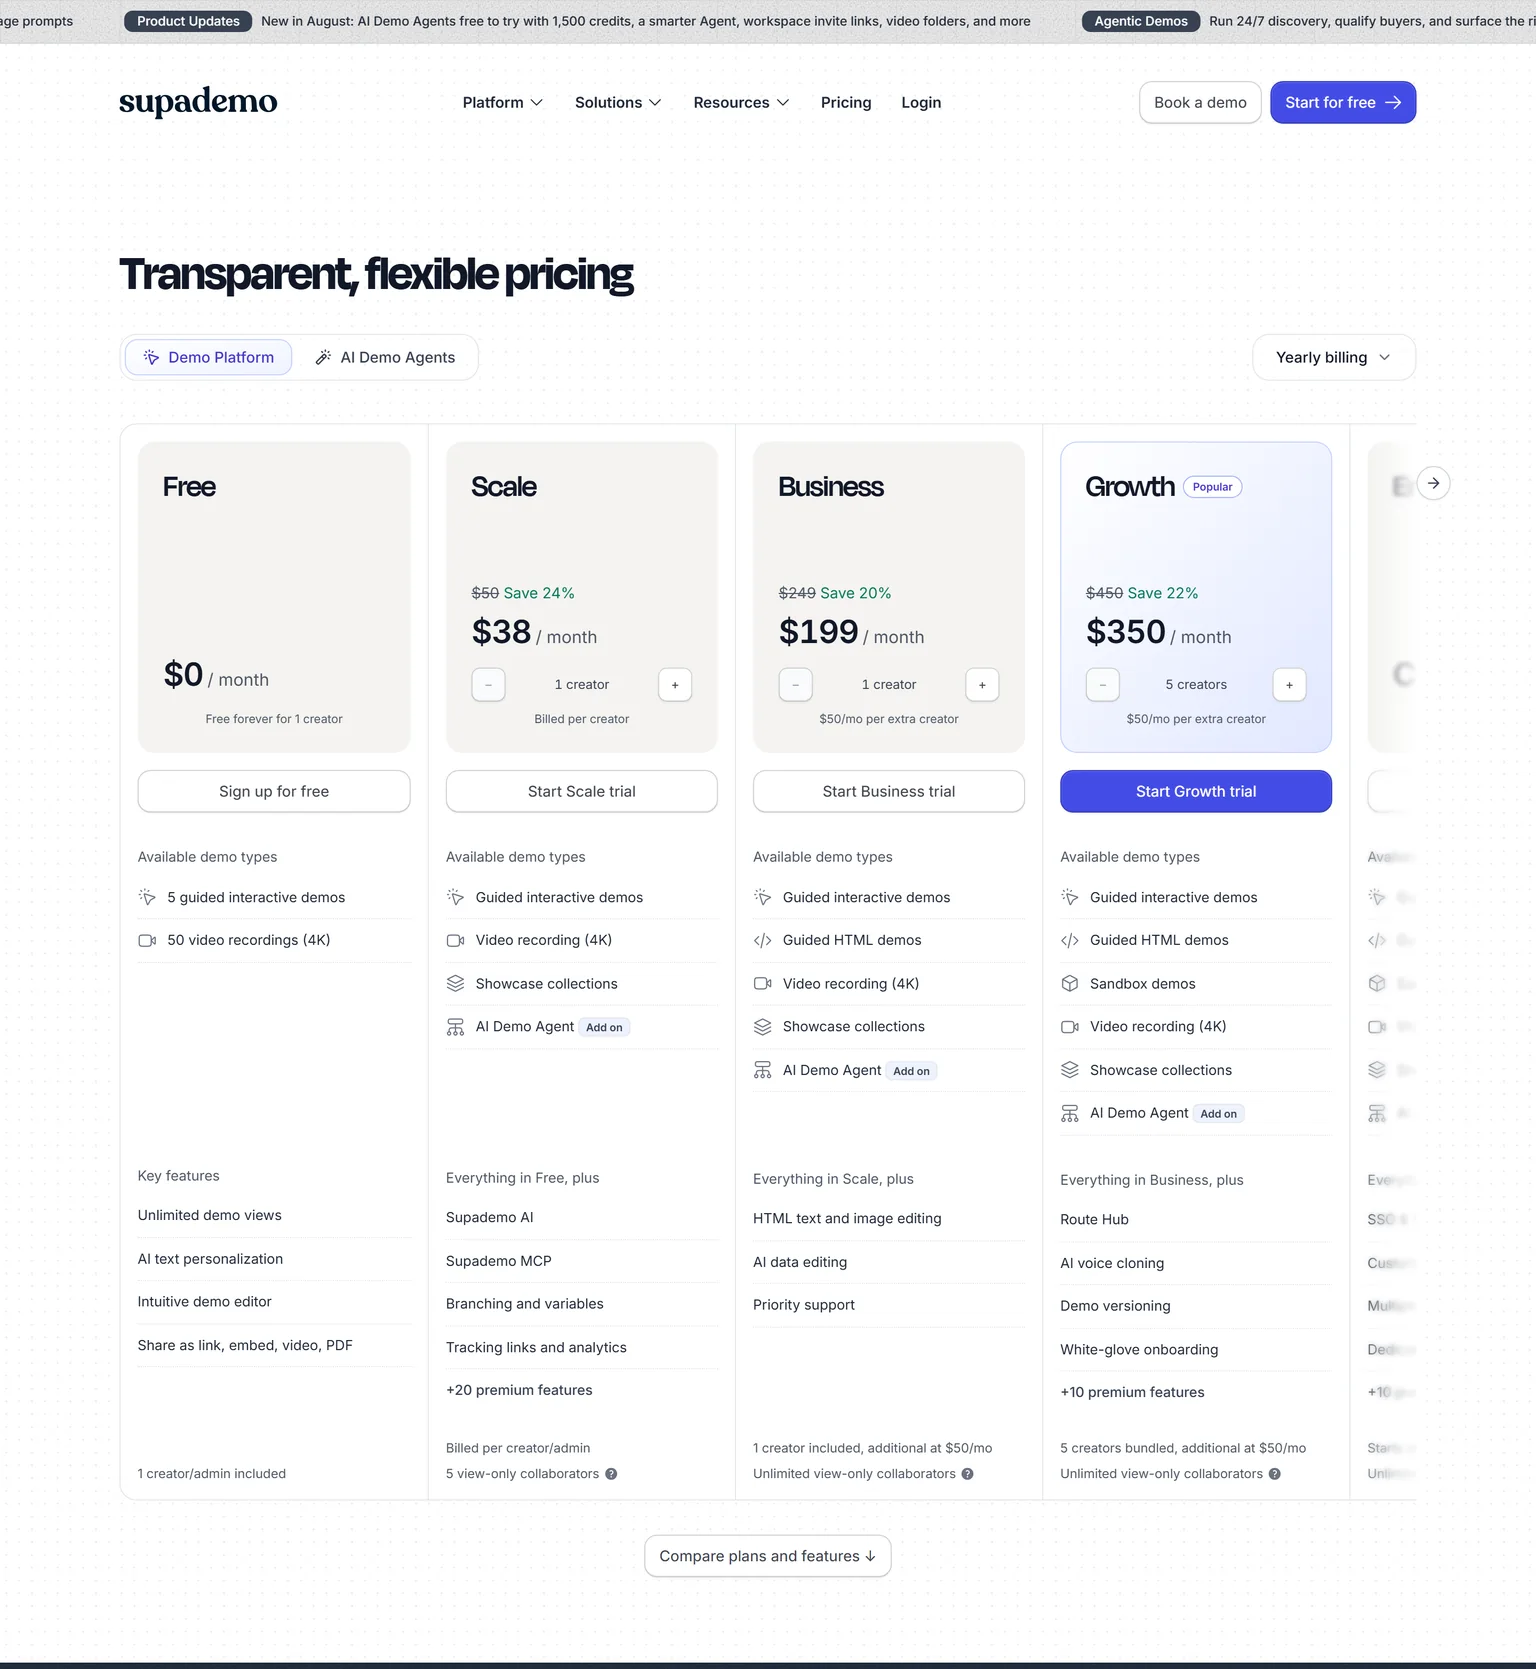Click the next-plan arrow carousel button
The height and width of the screenshot is (1669, 1536).
coord(1433,483)
